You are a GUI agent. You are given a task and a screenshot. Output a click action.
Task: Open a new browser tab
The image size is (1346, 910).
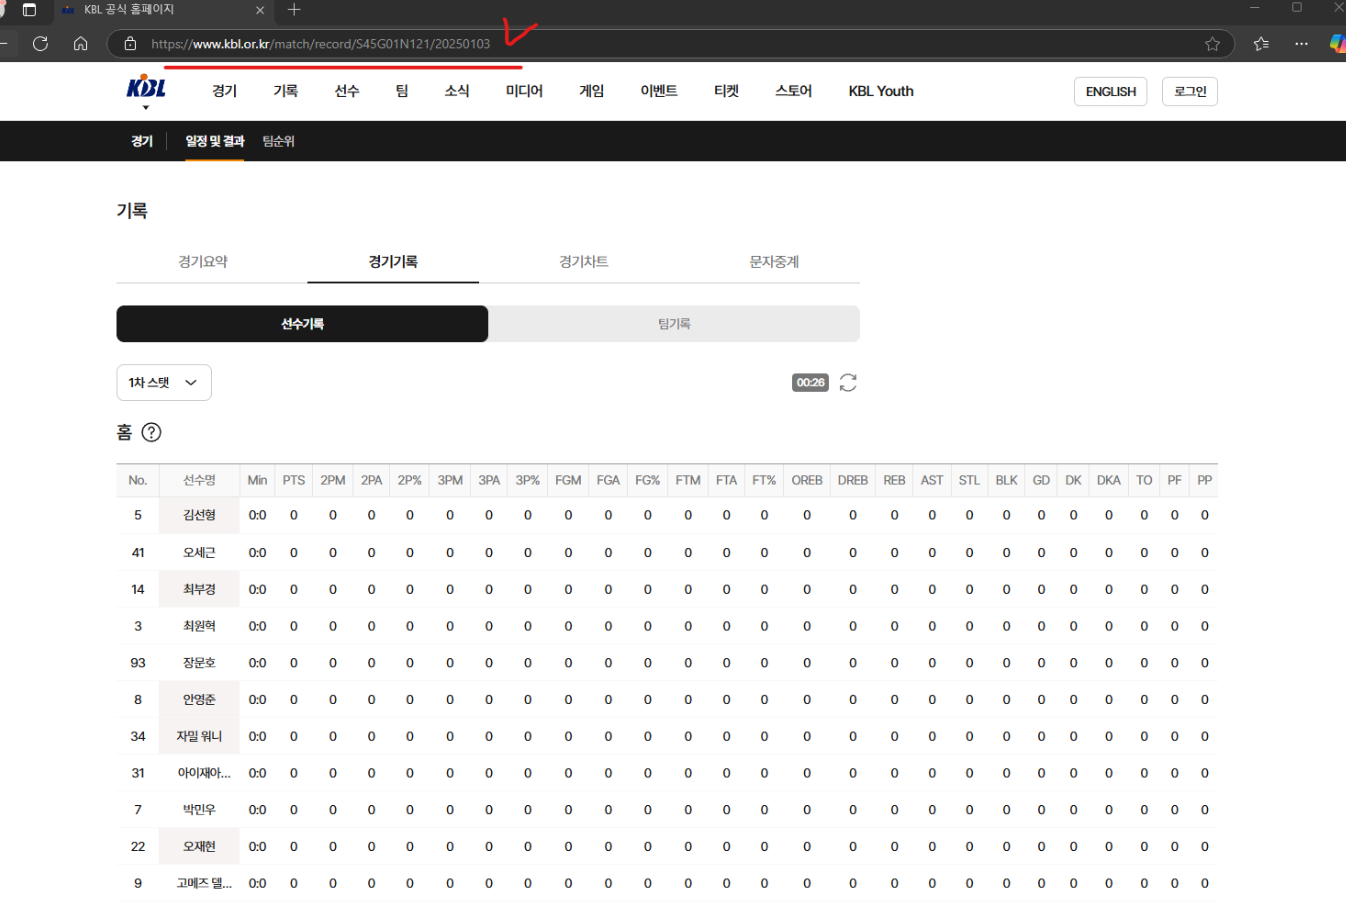[x=294, y=10]
